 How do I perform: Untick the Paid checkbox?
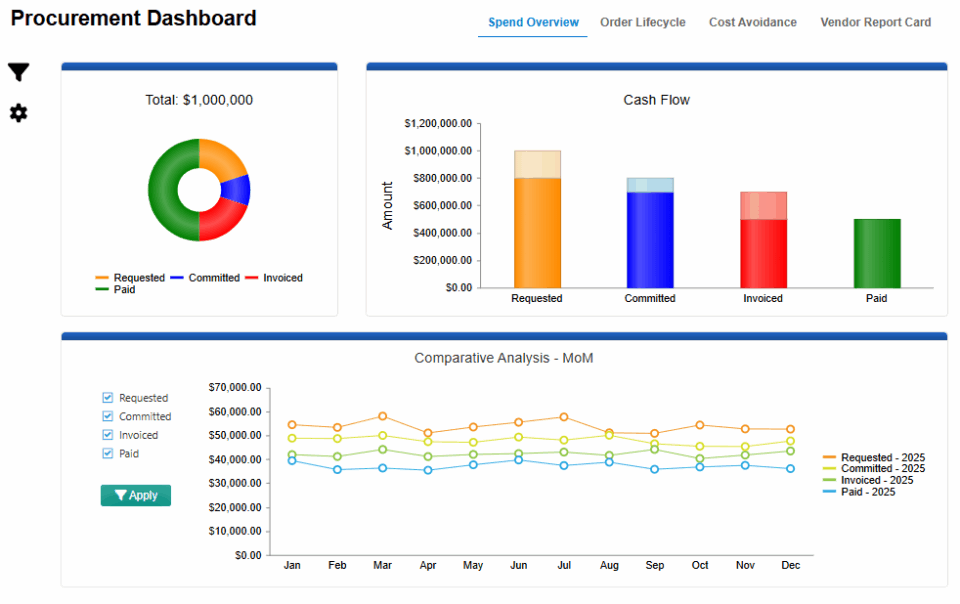point(108,453)
